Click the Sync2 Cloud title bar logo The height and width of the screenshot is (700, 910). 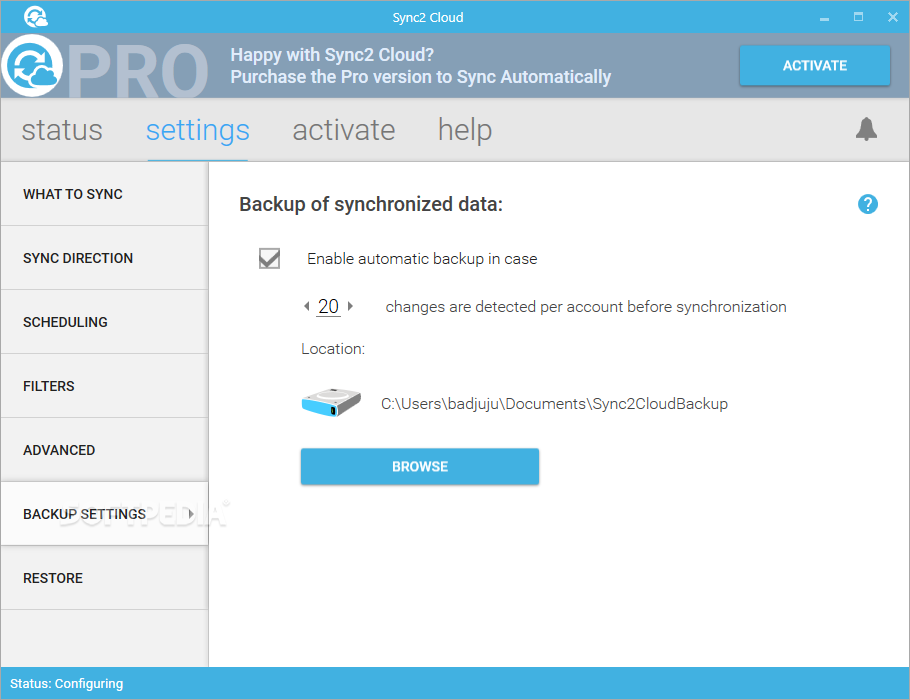point(35,17)
